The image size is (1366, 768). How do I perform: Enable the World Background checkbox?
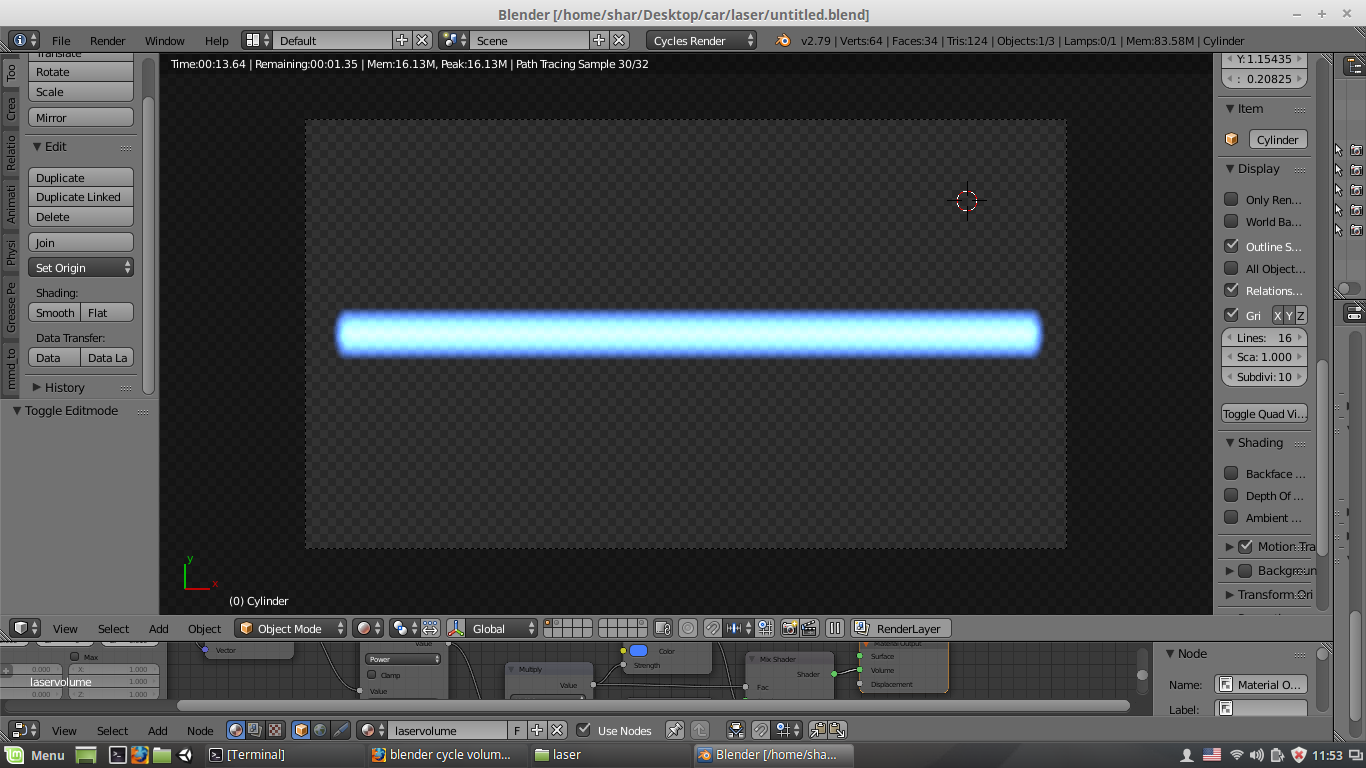(x=1231, y=222)
